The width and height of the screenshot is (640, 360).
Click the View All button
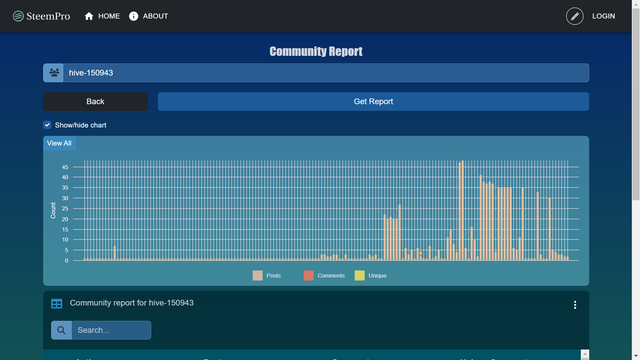tap(59, 143)
